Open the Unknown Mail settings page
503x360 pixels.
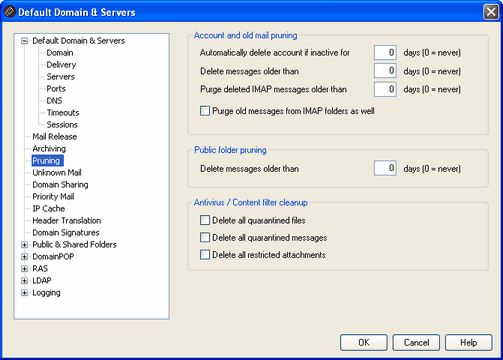(x=57, y=173)
